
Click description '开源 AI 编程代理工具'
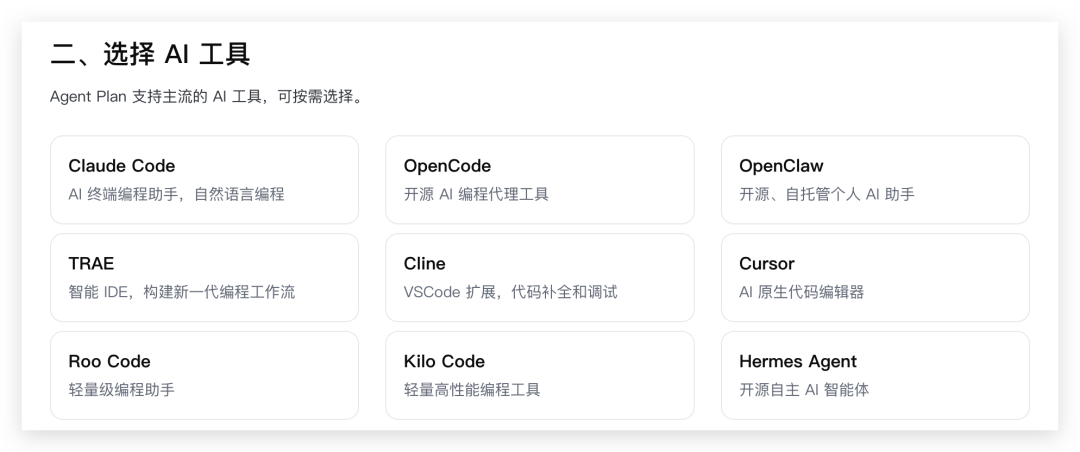(x=476, y=194)
